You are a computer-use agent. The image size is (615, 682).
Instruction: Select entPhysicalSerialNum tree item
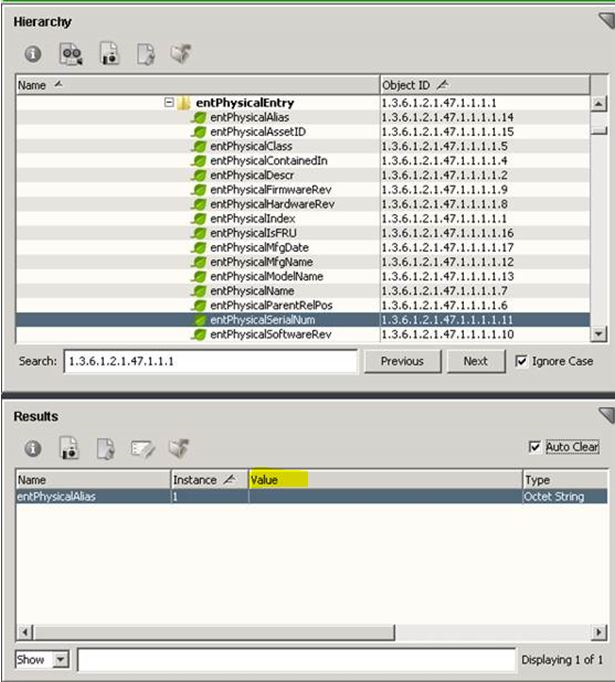262,320
